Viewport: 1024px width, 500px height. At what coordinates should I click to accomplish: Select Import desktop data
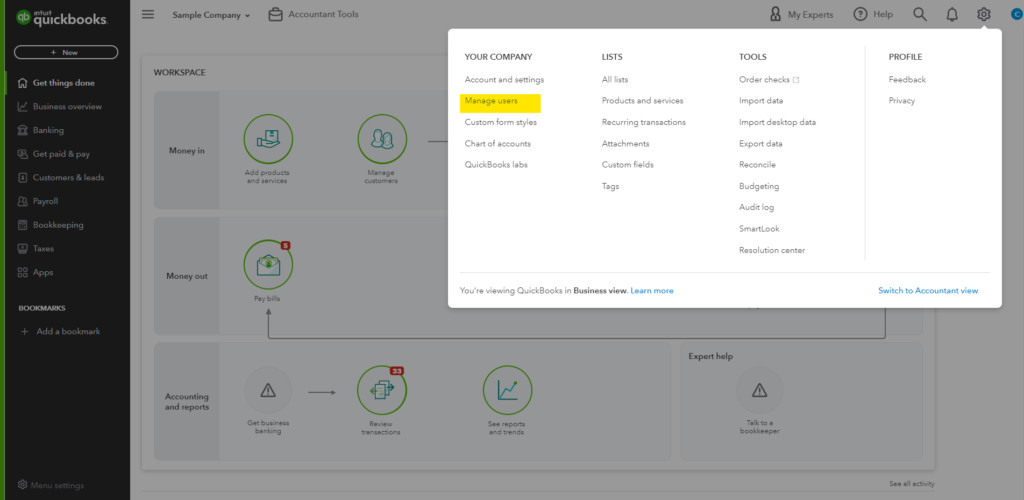777,122
